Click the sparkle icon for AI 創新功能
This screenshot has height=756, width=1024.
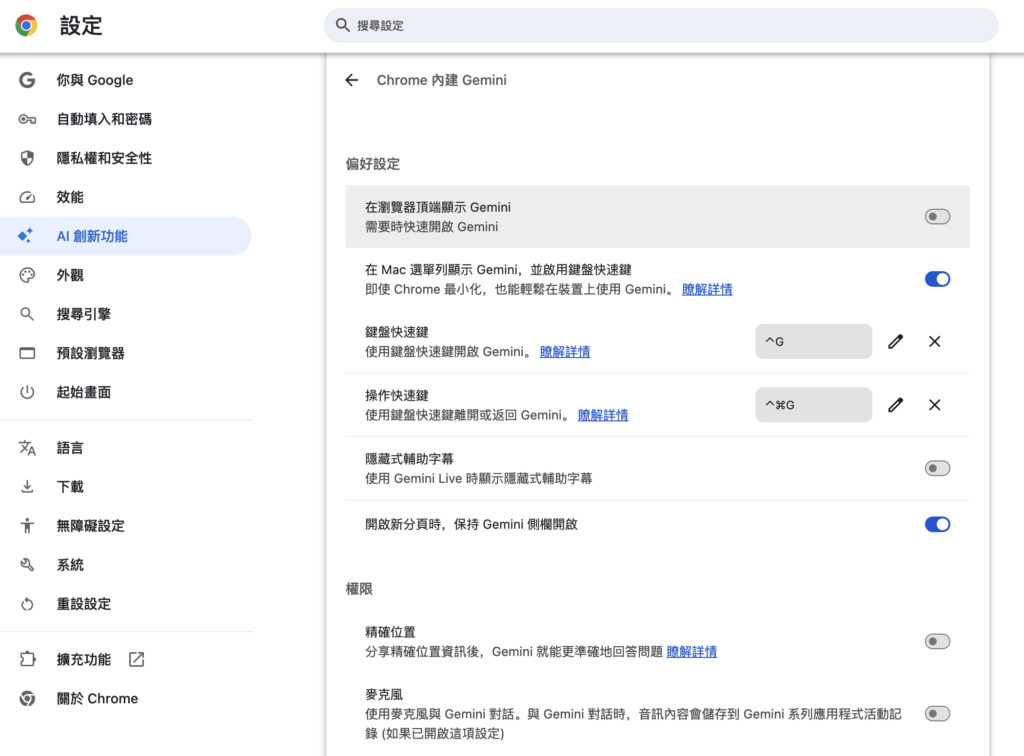(x=25, y=236)
